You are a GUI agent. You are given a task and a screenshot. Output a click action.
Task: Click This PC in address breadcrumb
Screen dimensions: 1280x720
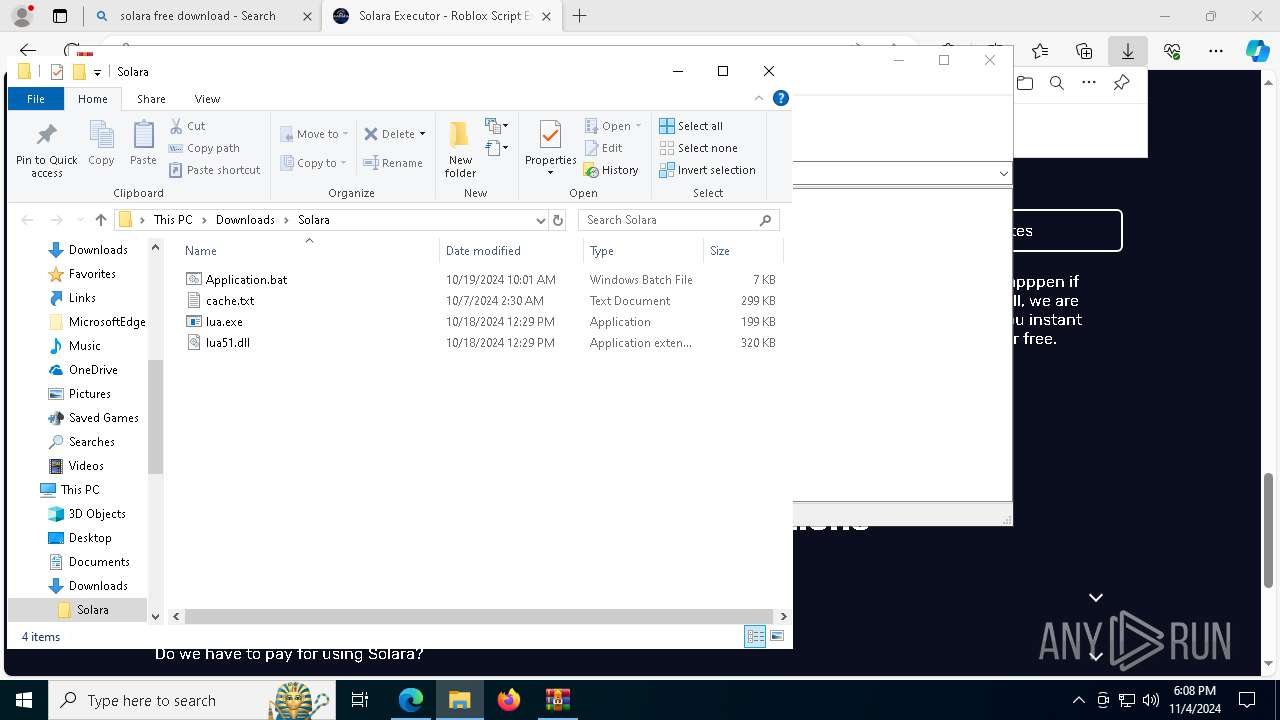(x=173, y=220)
